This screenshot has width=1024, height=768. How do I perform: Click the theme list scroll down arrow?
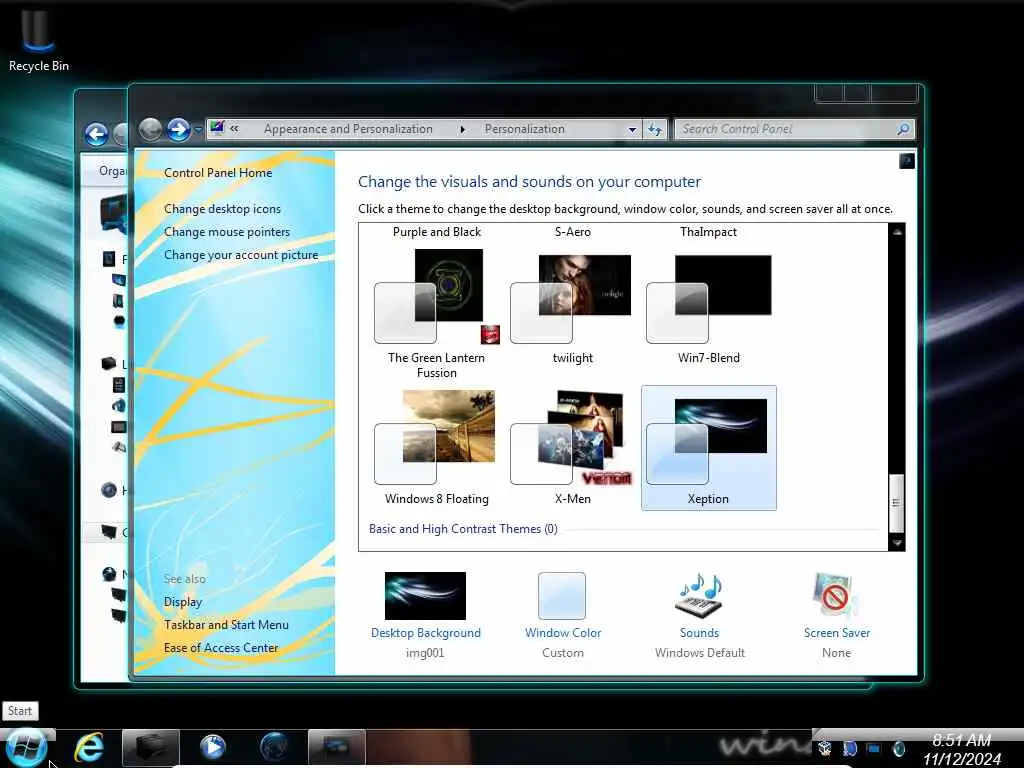pos(897,543)
